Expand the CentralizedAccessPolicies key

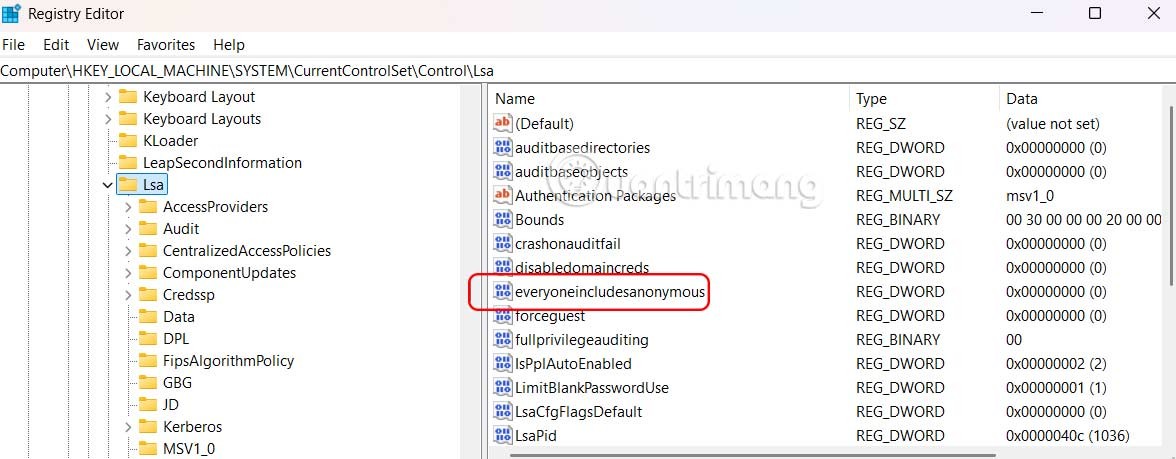point(128,251)
